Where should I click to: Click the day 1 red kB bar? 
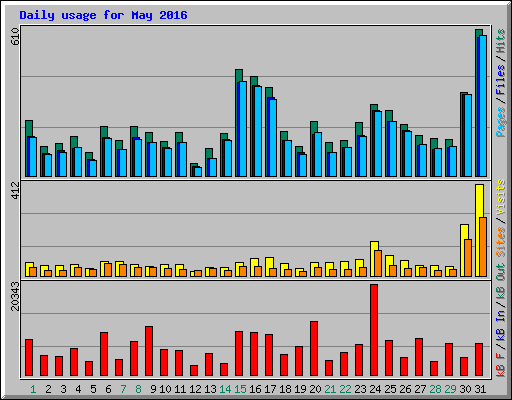[29, 358]
